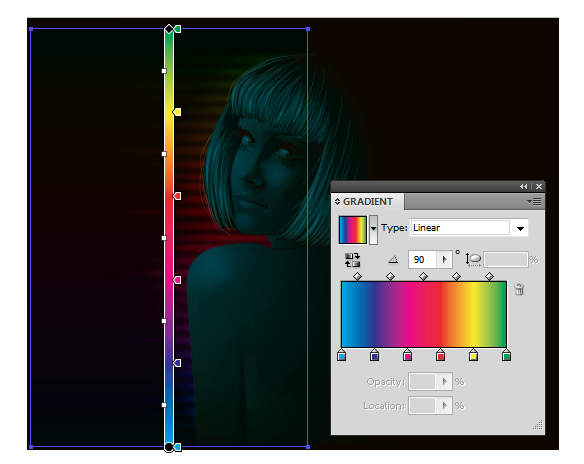Click the Reverse Gradient icon

[352, 260]
